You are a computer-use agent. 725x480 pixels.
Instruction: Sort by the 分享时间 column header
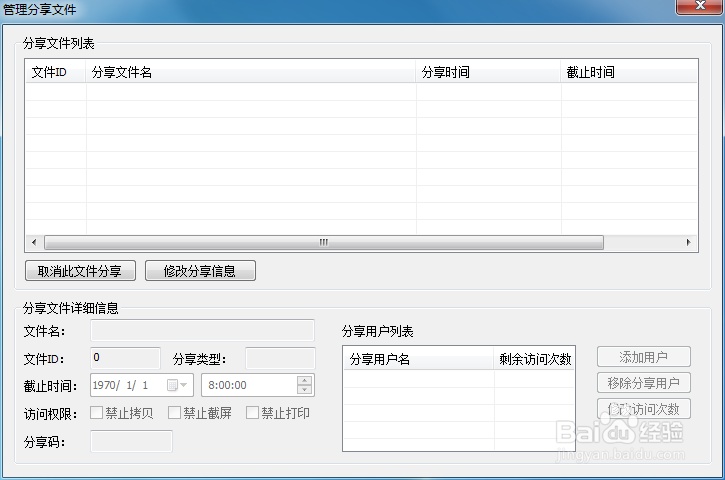pyautogui.click(x=488, y=72)
